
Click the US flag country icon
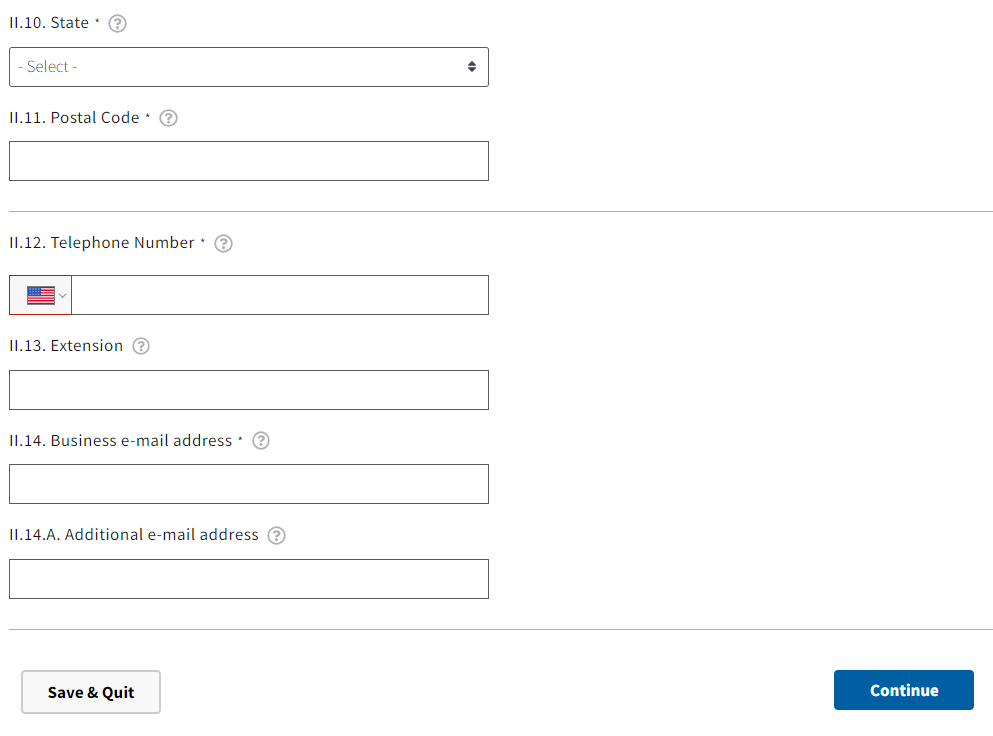click(x=40, y=295)
